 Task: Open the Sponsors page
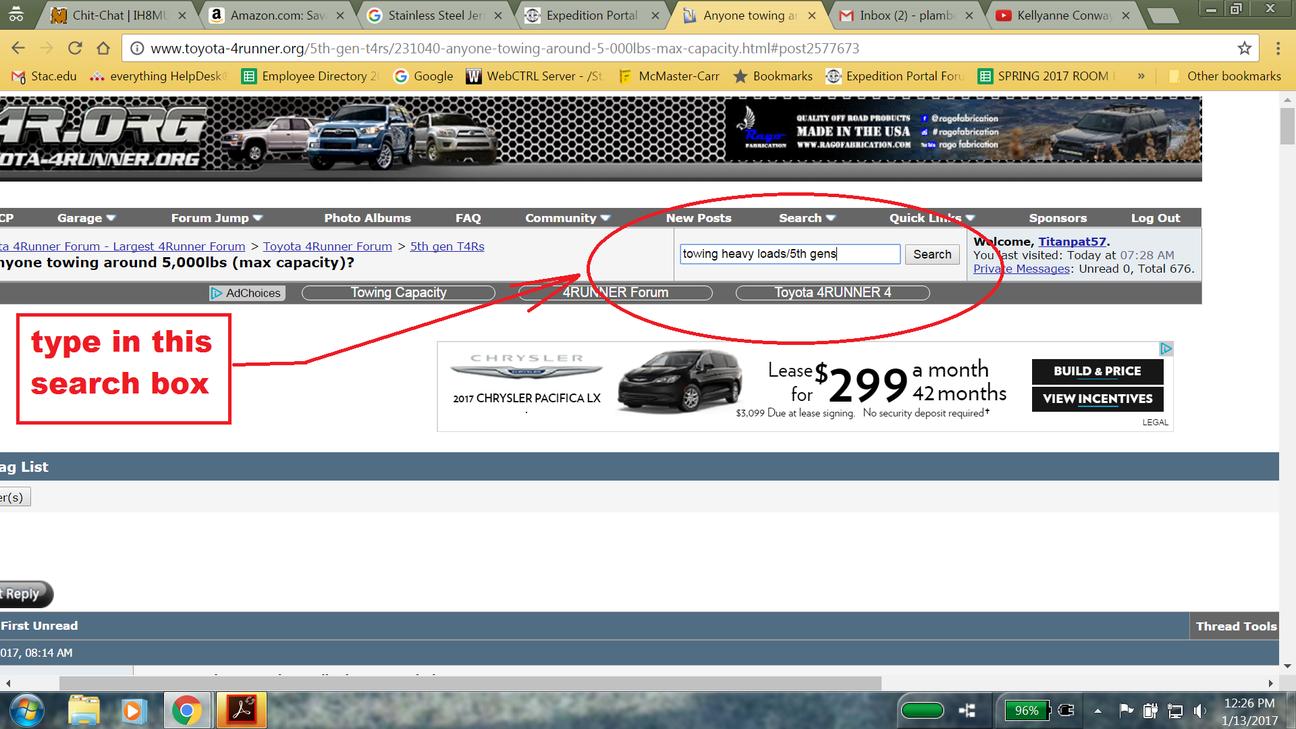1058,218
